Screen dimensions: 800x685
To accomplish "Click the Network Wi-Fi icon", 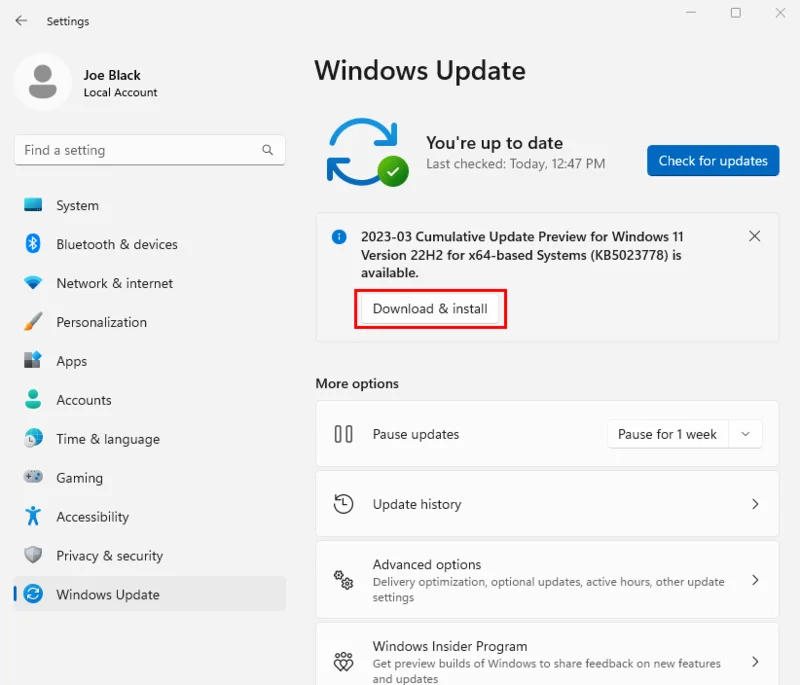I will point(33,282).
